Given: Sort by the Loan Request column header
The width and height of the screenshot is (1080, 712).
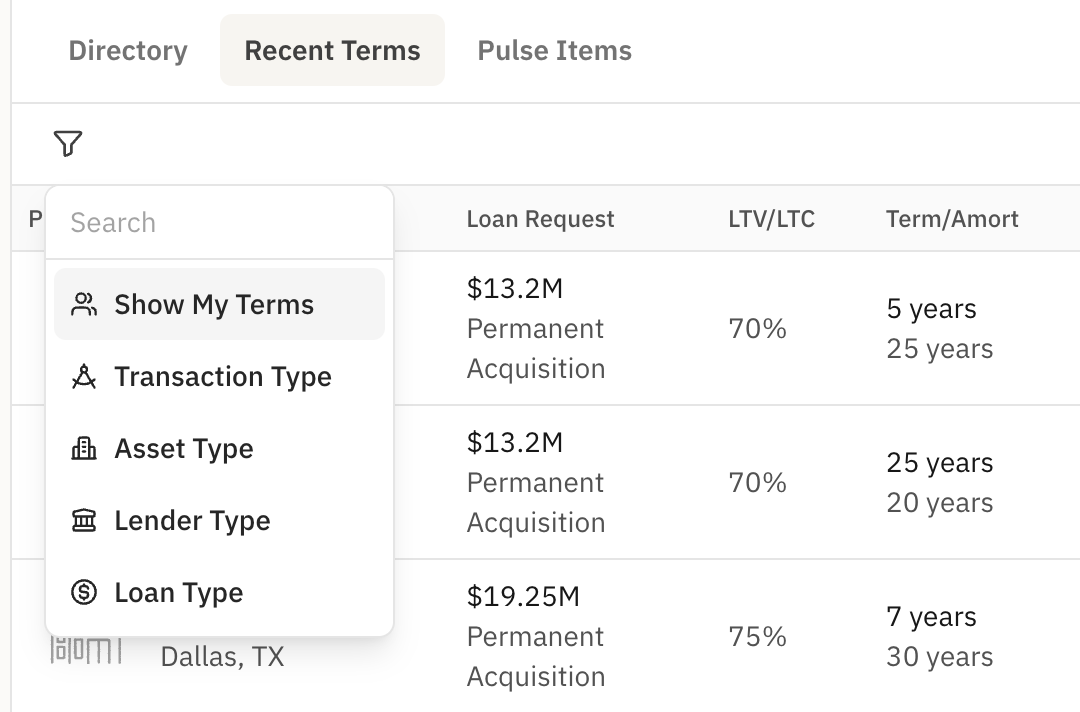Looking at the screenshot, I should tap(540, 219).
